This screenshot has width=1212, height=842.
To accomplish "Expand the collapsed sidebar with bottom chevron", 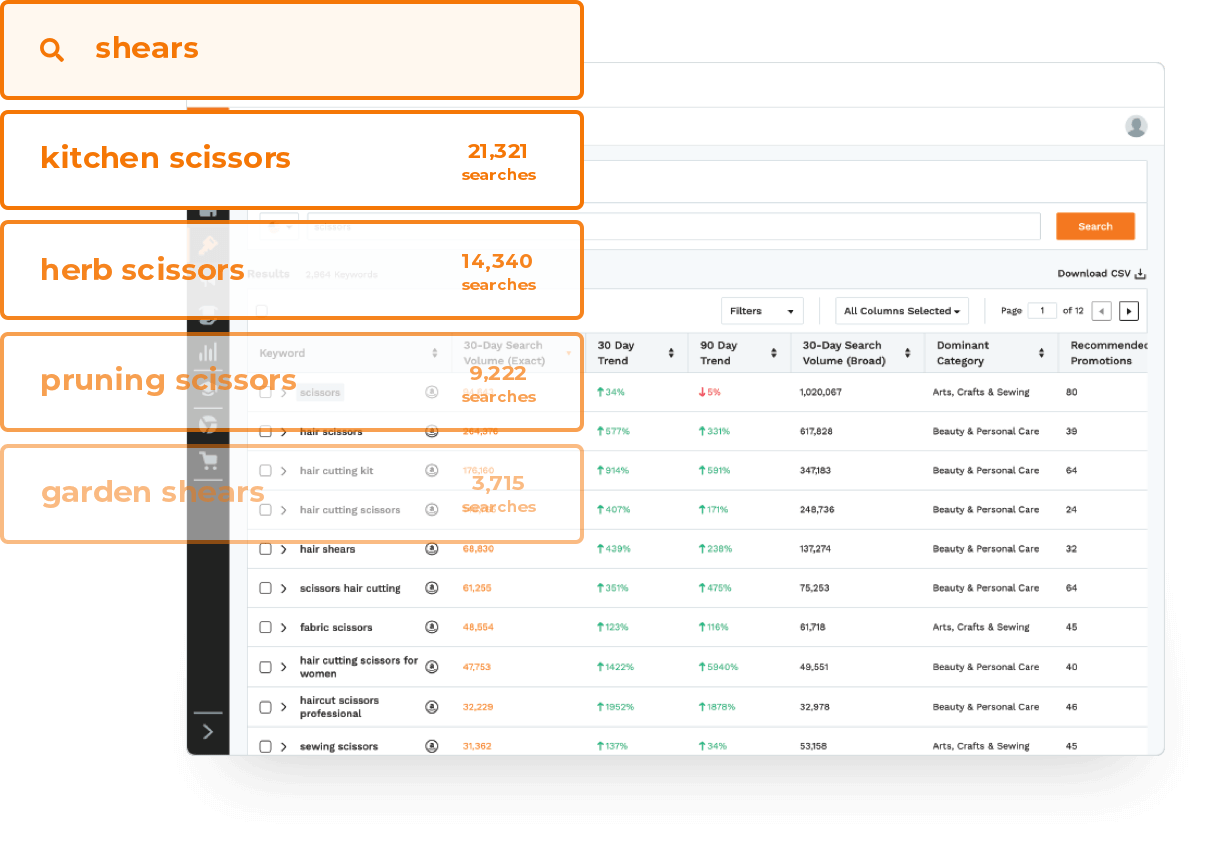I will [x=208, y=731].
